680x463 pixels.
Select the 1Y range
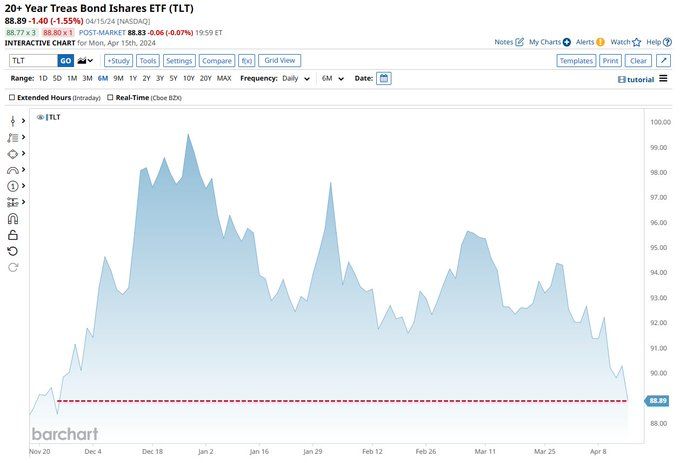pyautogui.click(x=133, y=78)
